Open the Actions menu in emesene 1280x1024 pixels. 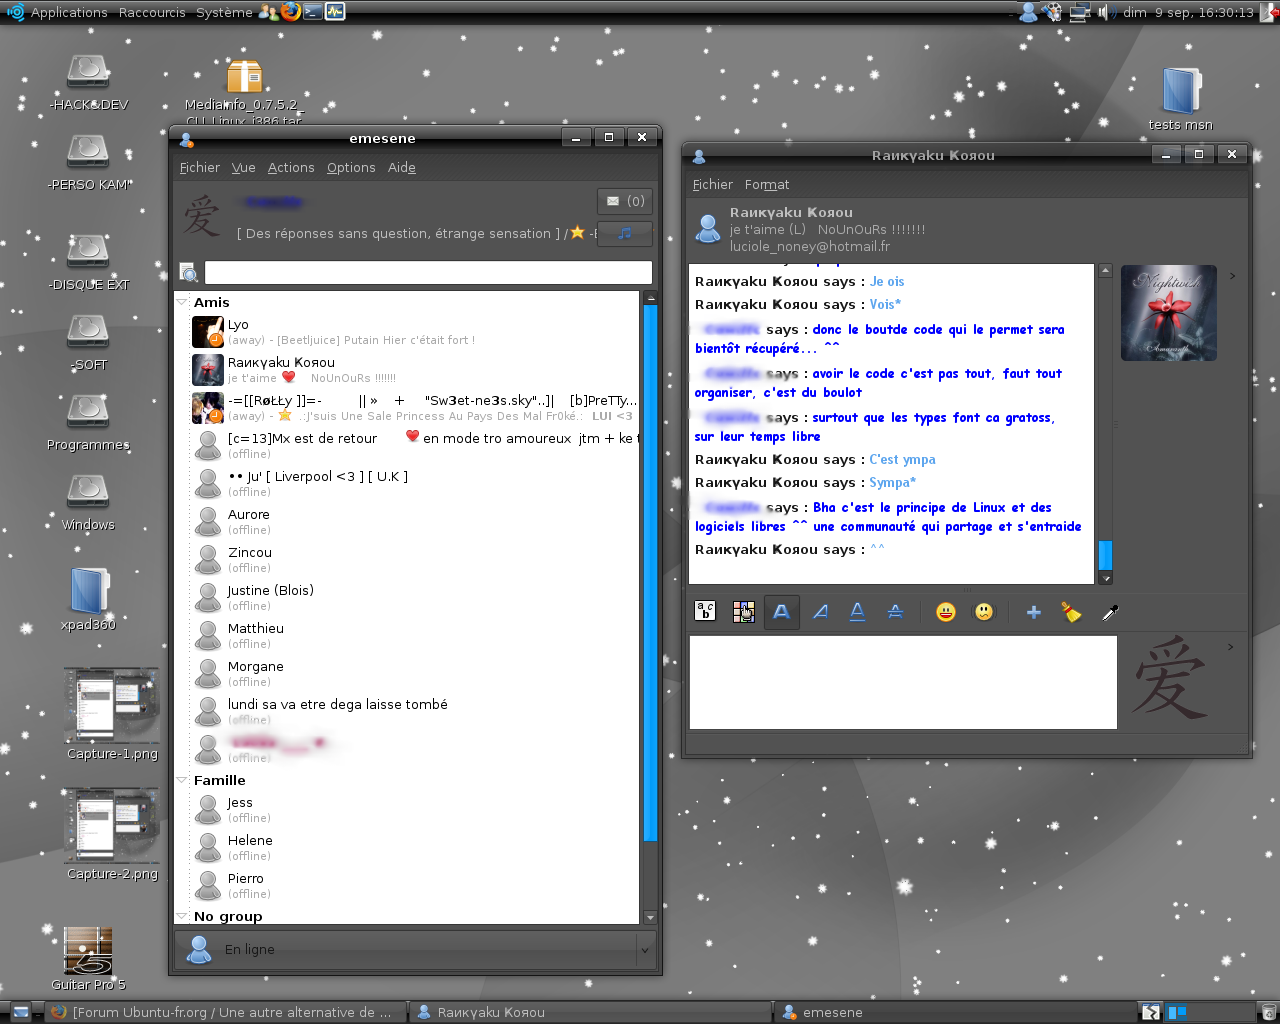point(291,168)
